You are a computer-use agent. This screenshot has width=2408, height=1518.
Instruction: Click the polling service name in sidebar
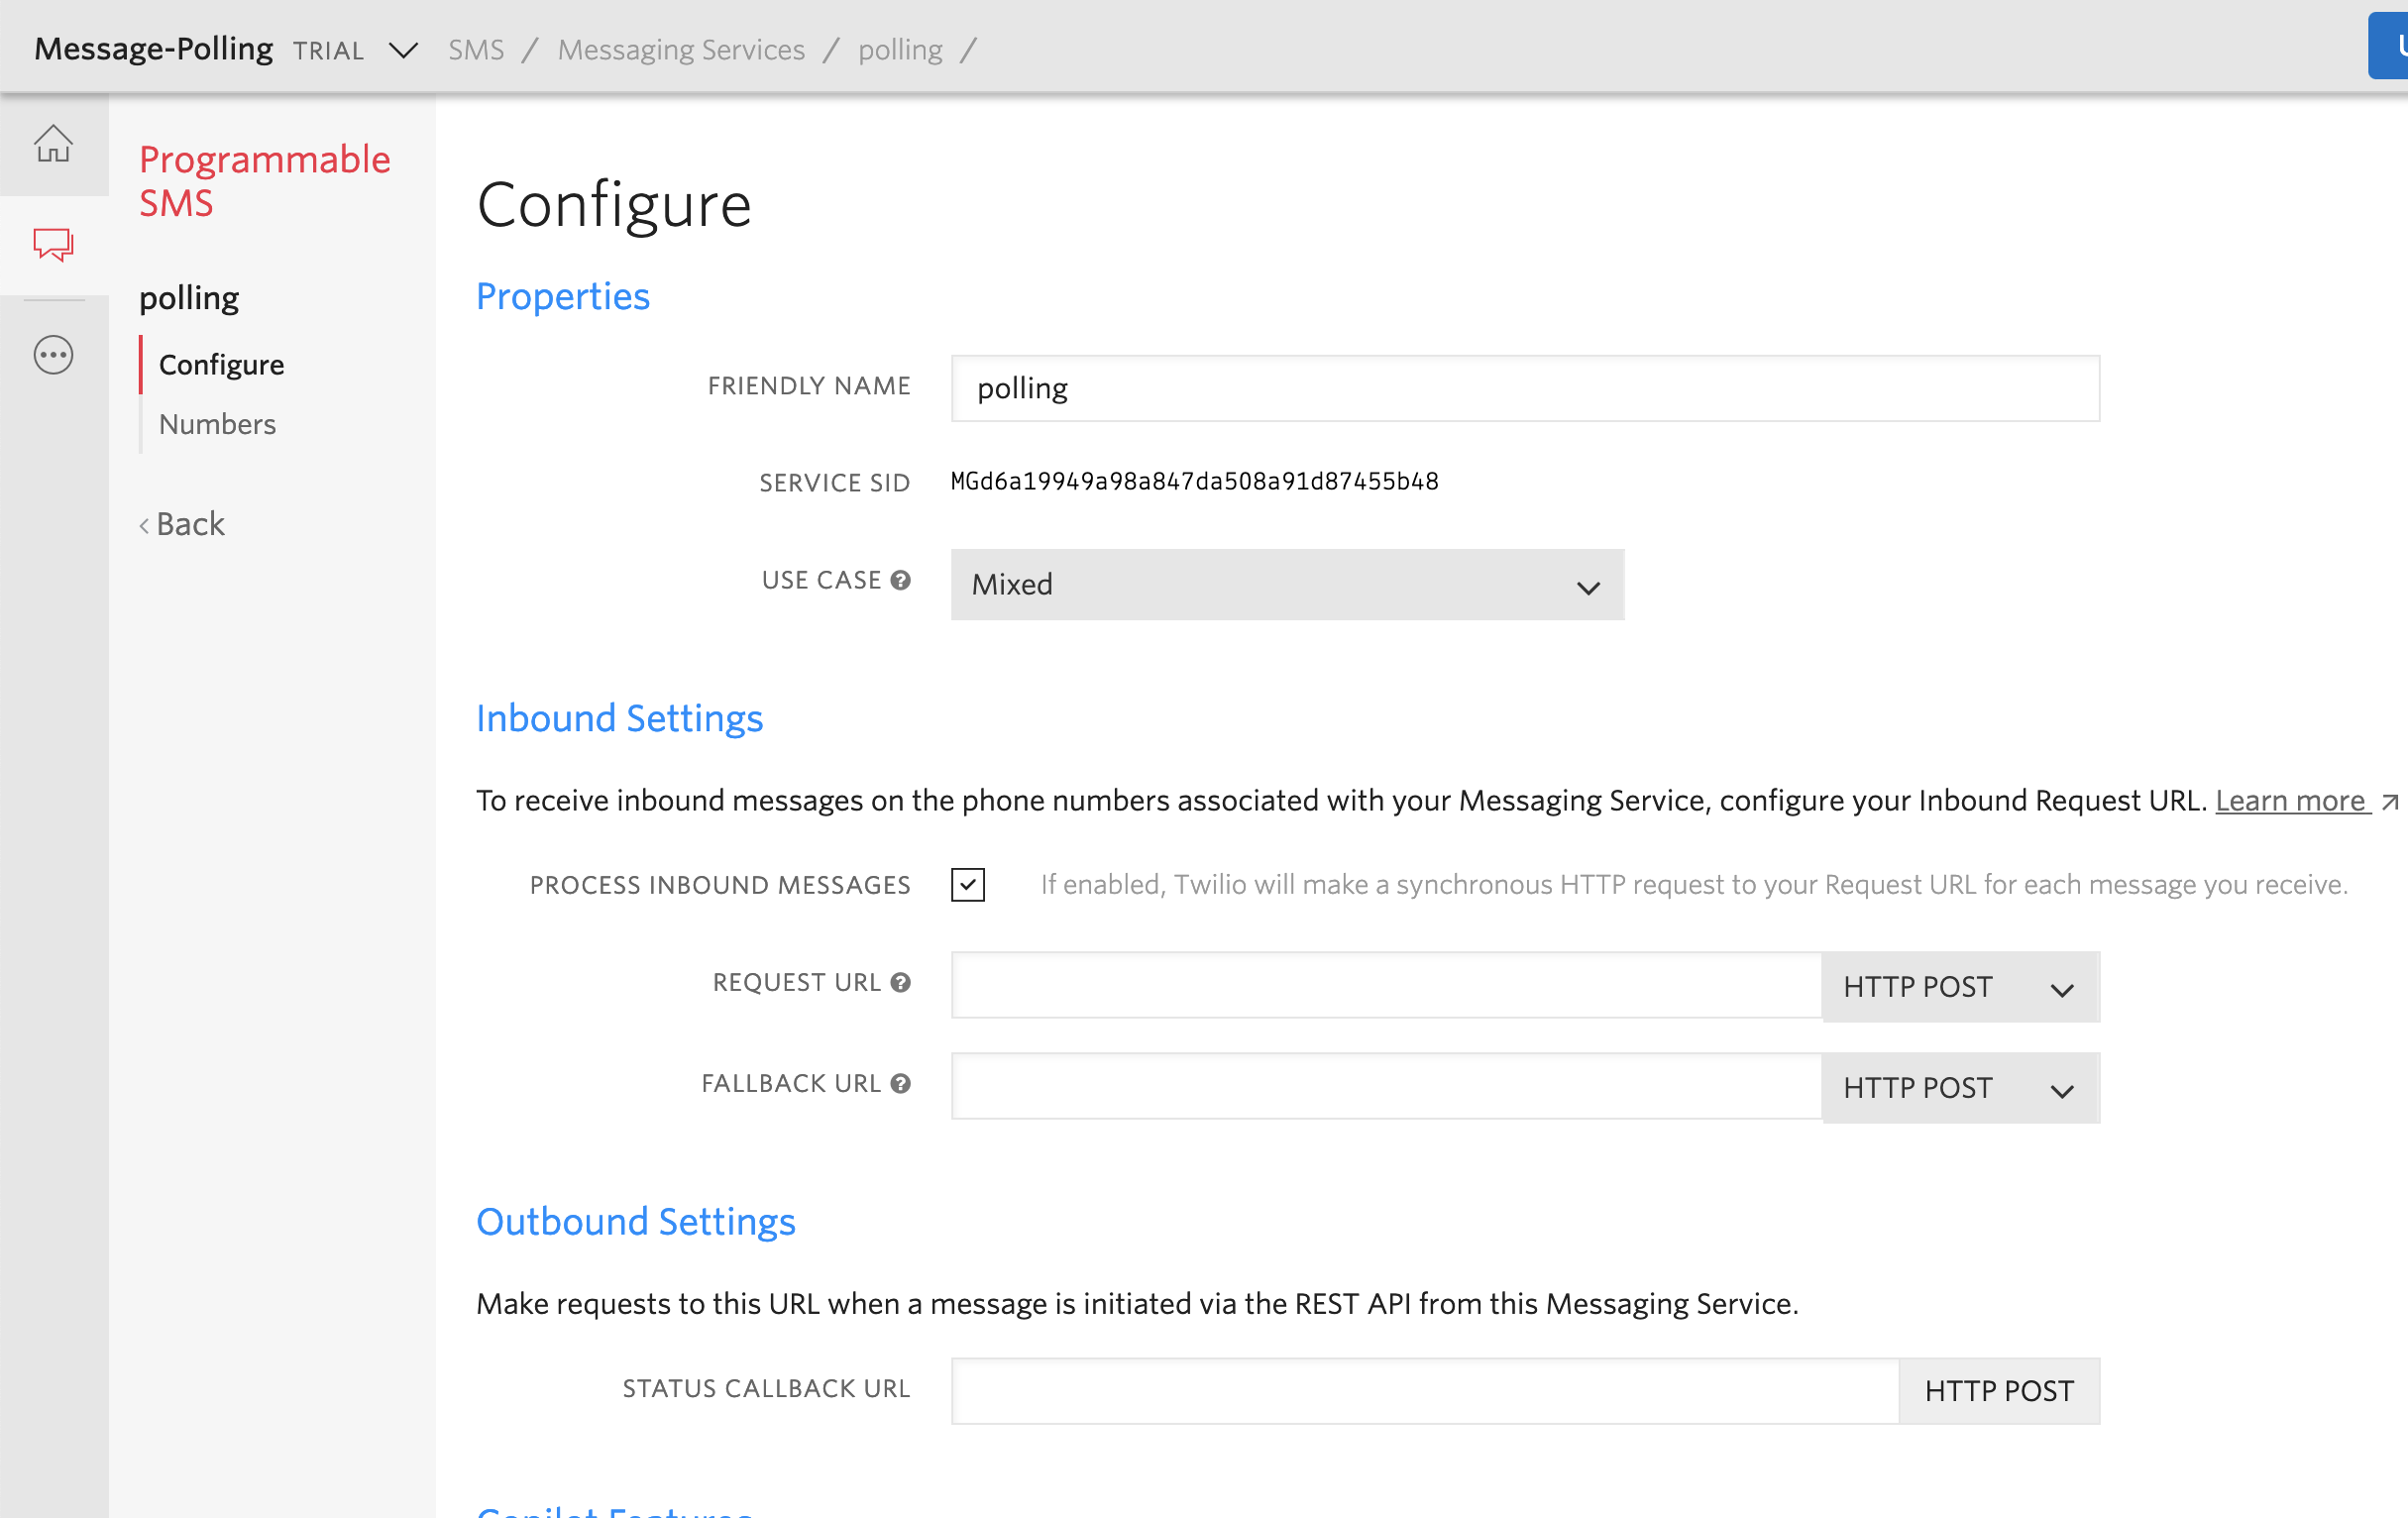click(189, 297)
